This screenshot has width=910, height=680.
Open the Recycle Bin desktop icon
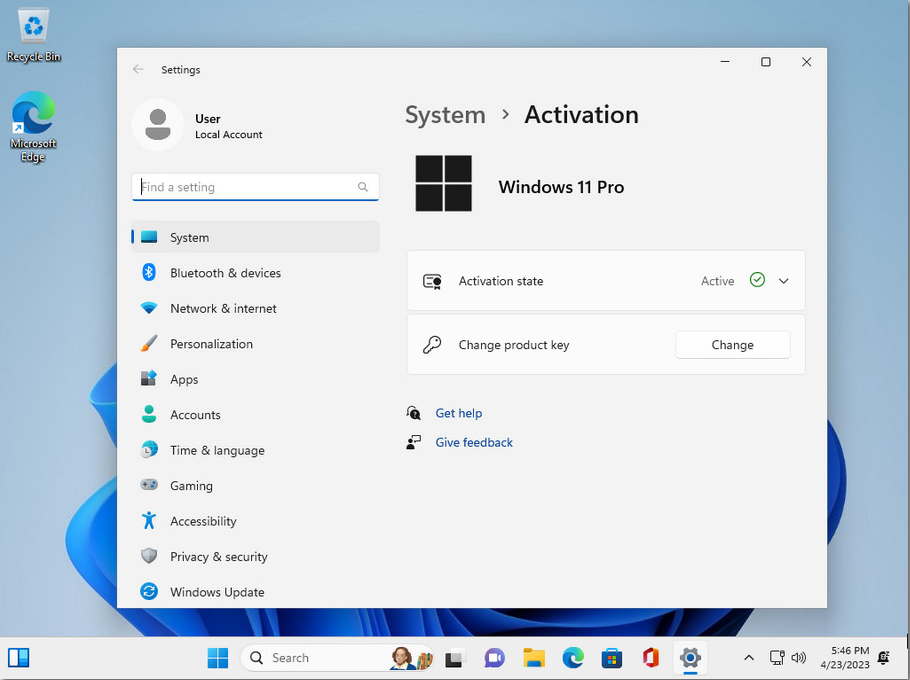tap(34, 35)
